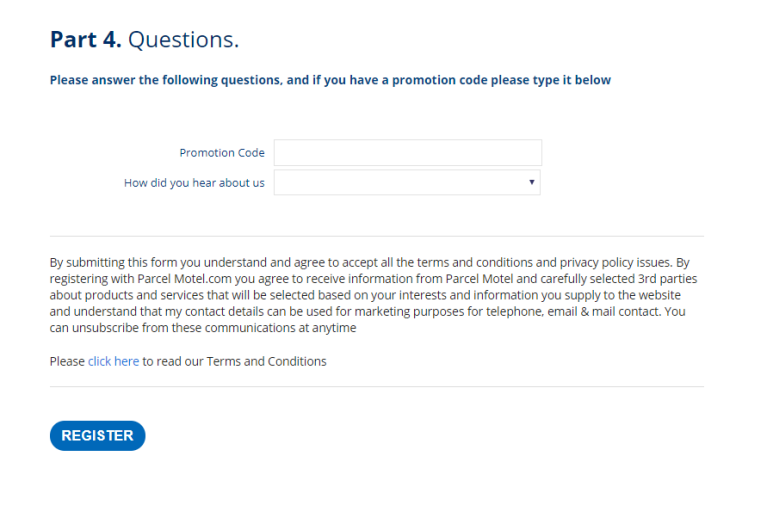
Task: Click 'By submitting this form' opening text
Action: 113,262
